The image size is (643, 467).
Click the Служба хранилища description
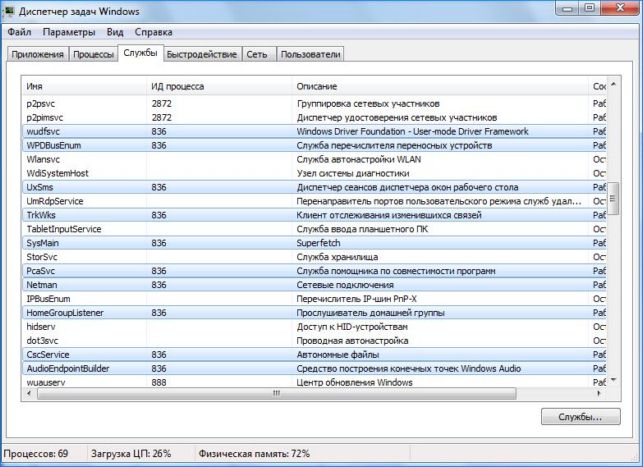[x=337, y=257]
